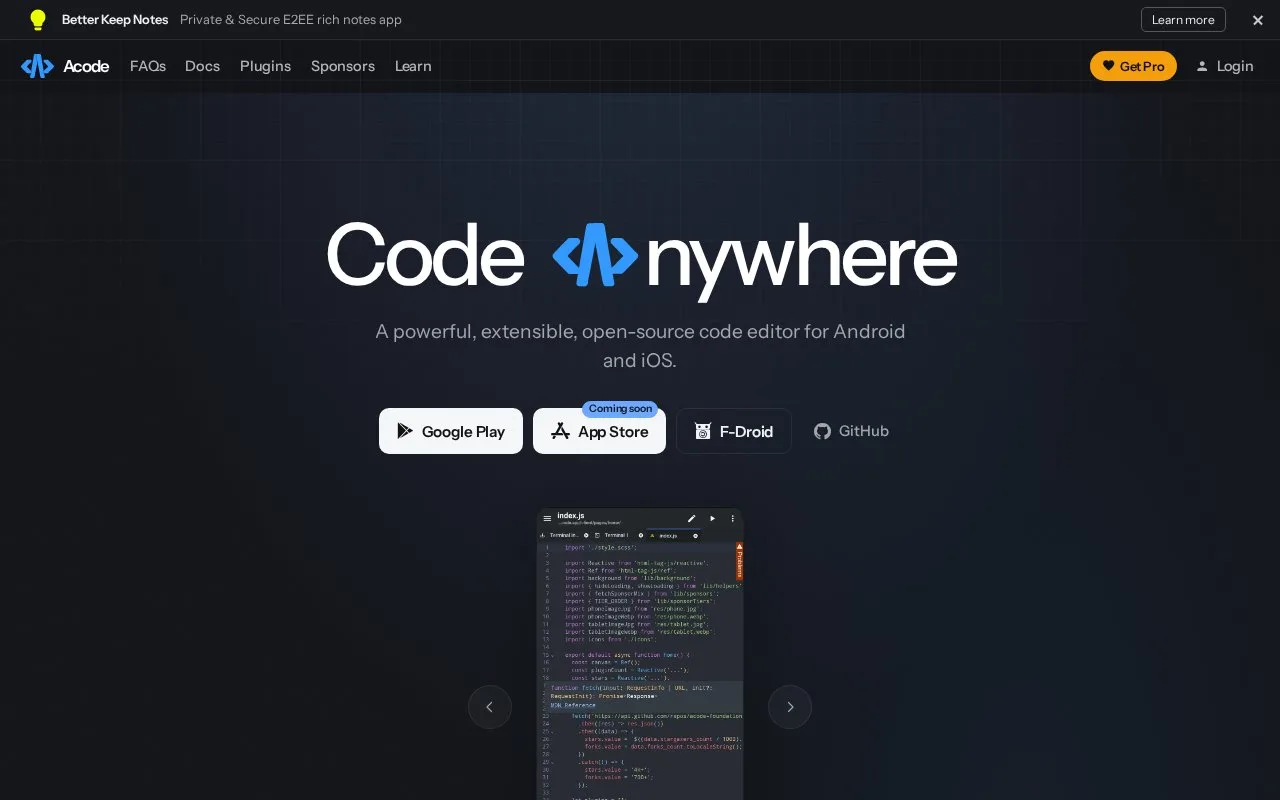Click the Get Pro button
Viewport: 1280px width, 800px height.
coord(1133,66)
